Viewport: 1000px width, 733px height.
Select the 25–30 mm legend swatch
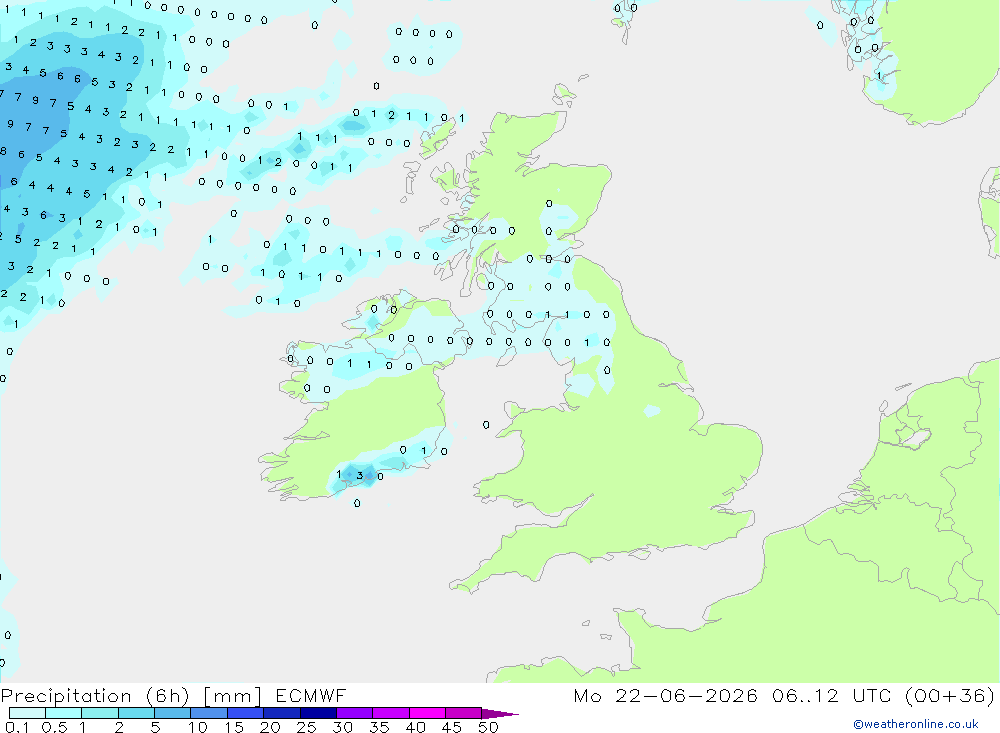[318, 713]
